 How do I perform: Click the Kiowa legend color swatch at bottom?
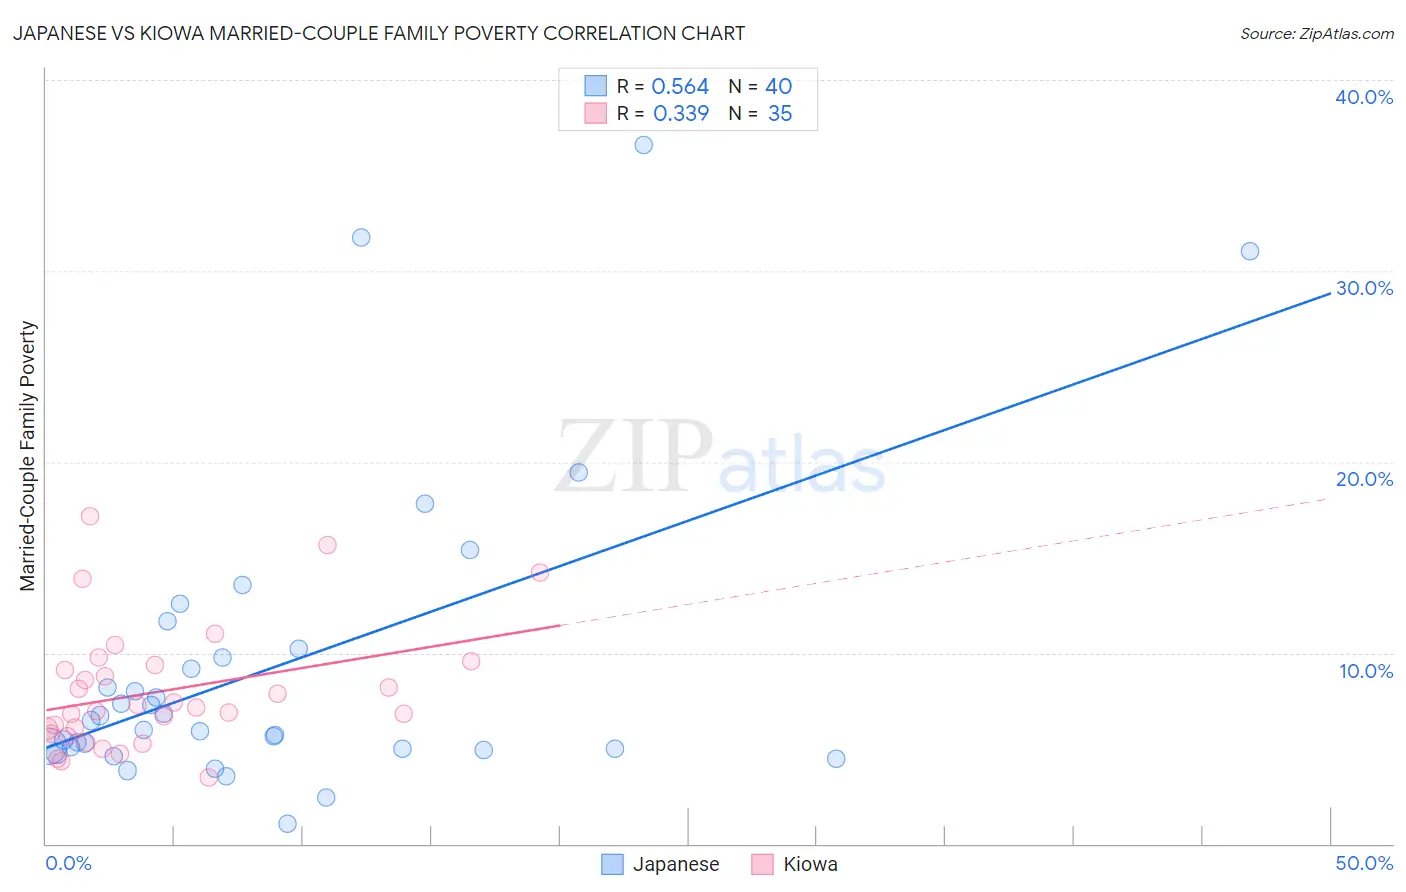[x=763, y=864]
